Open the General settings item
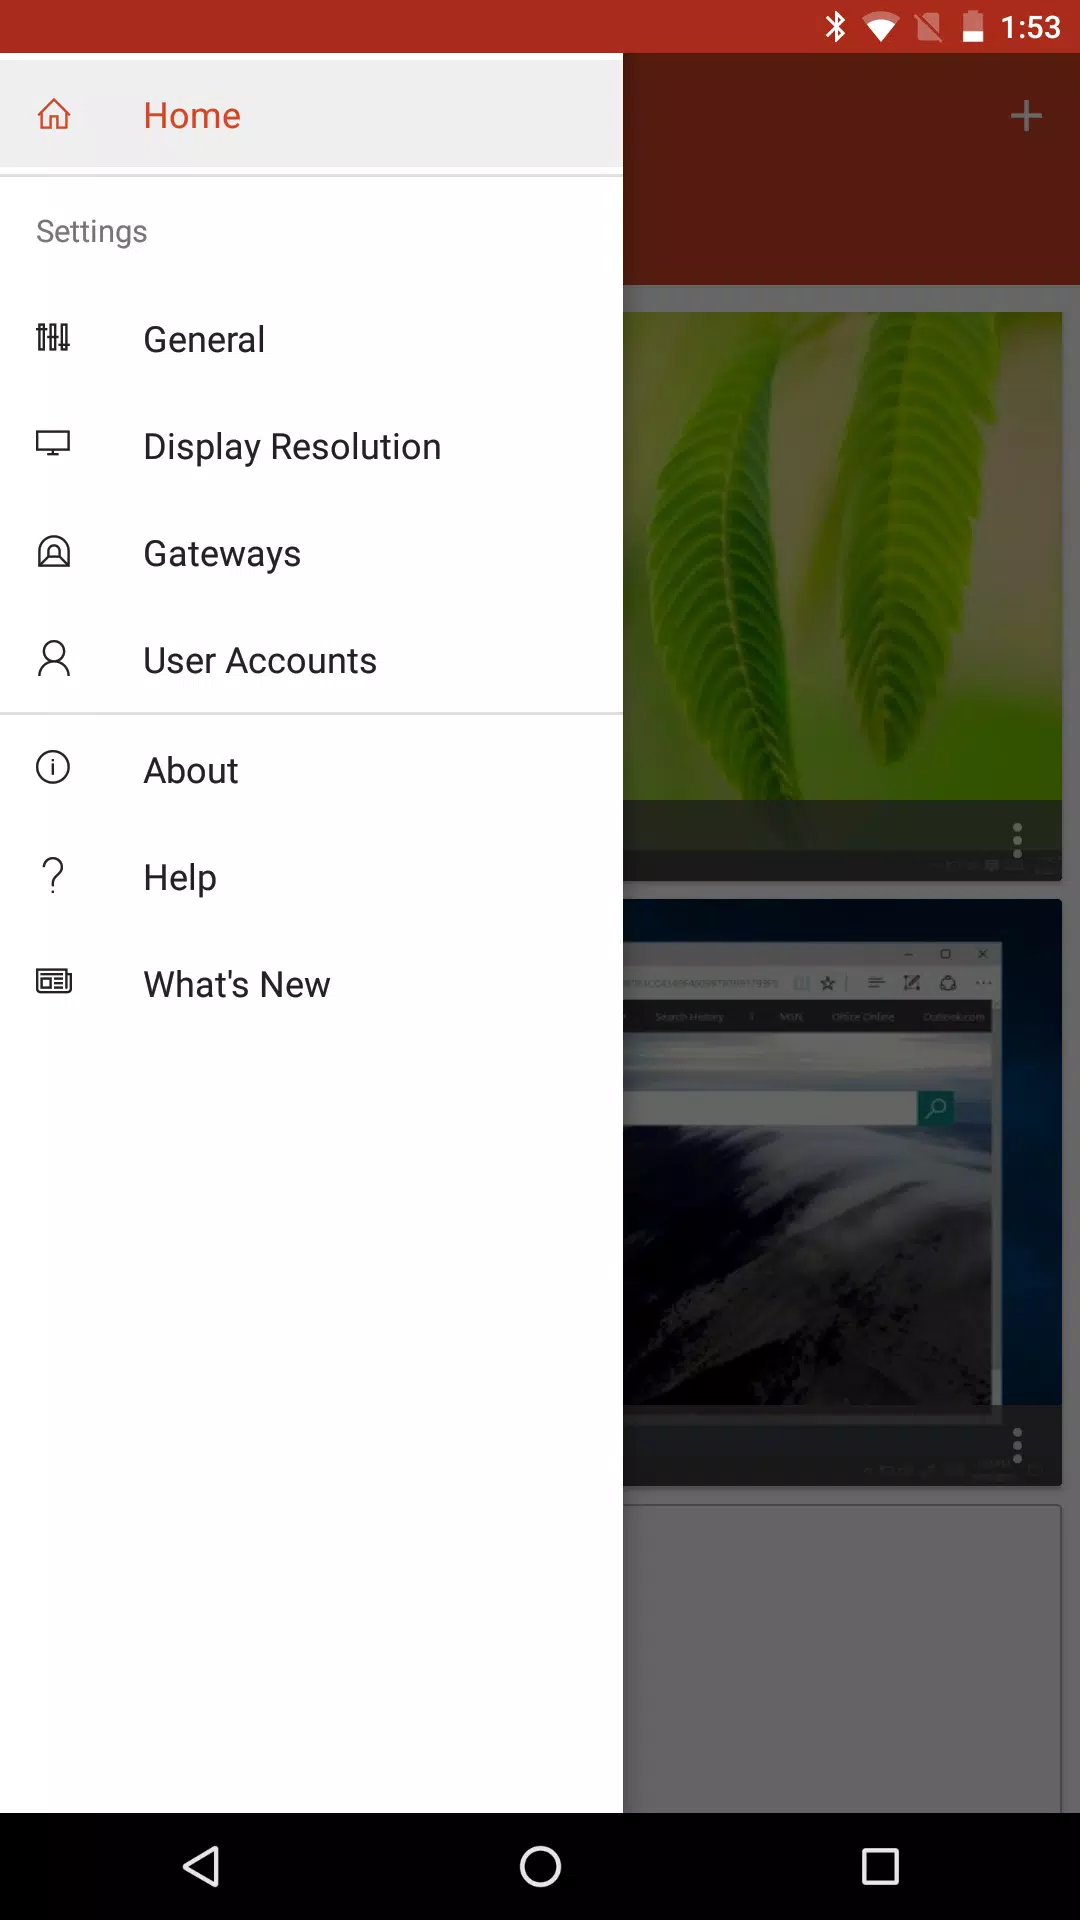Viewport: 1080px width, 1920px height. pyautogui.click(x=311, y=339)
